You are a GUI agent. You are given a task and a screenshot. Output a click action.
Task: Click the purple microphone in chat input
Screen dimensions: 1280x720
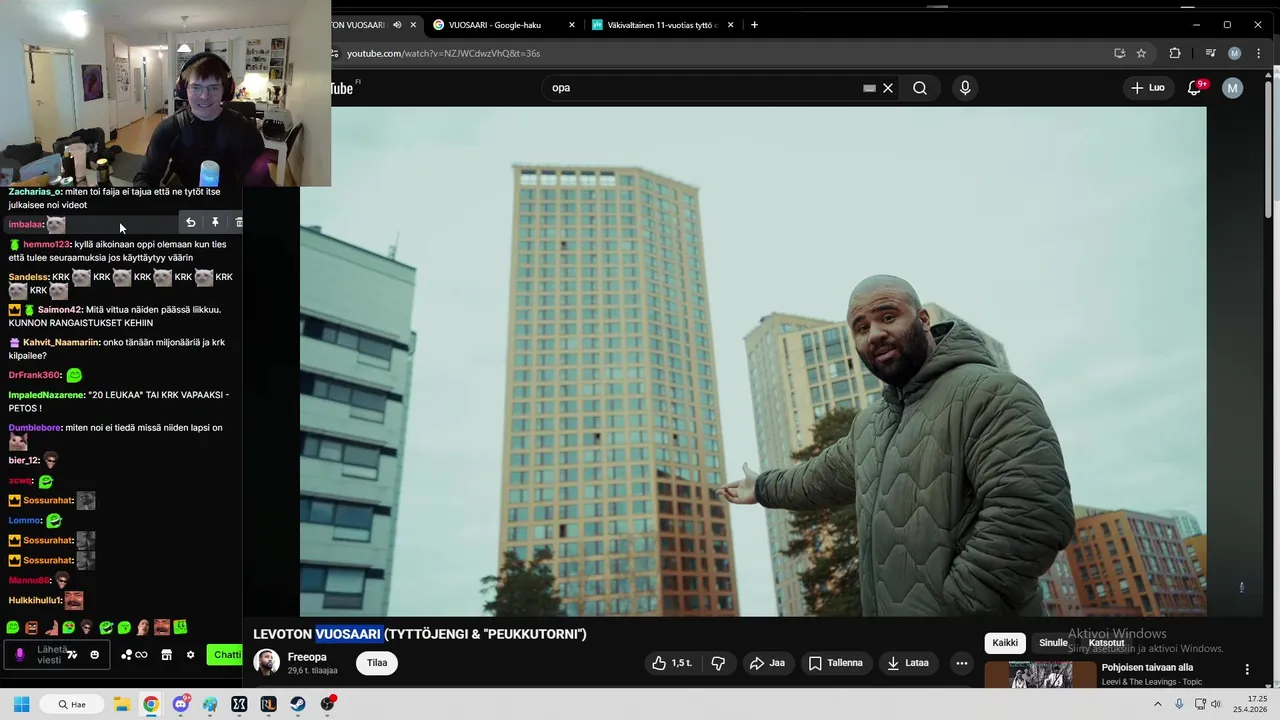click(x=19, y=655)
